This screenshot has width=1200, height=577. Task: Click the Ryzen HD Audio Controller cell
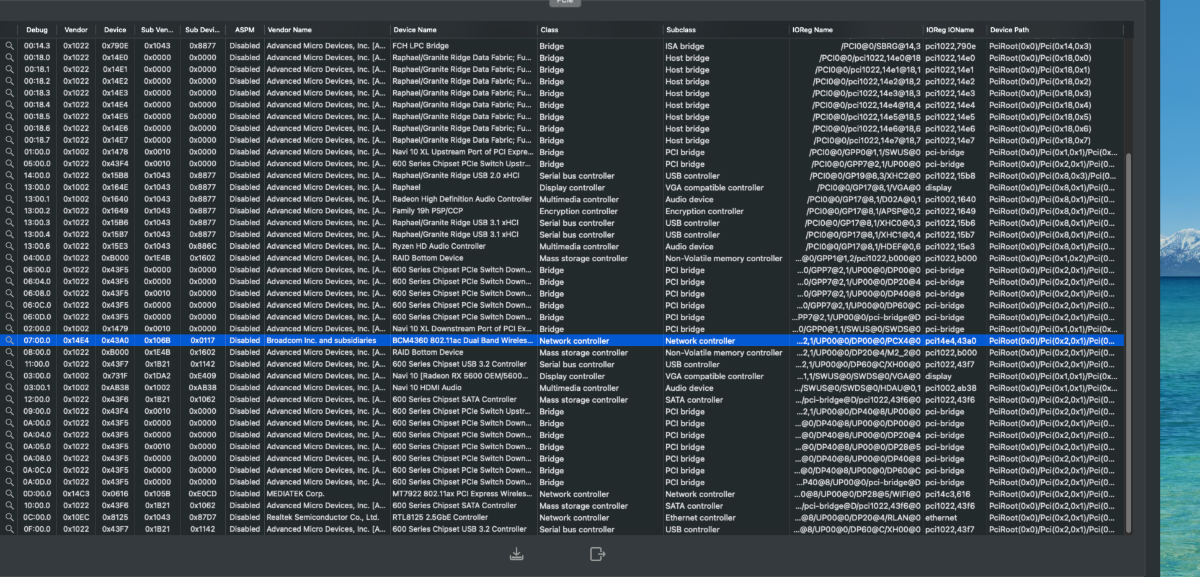[x=438, y=246]
